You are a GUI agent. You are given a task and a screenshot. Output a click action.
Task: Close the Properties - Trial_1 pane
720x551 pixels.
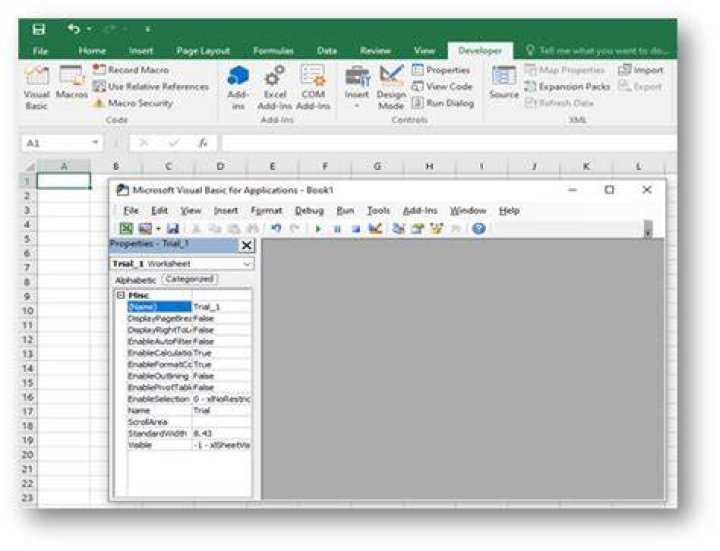point(247,245)
